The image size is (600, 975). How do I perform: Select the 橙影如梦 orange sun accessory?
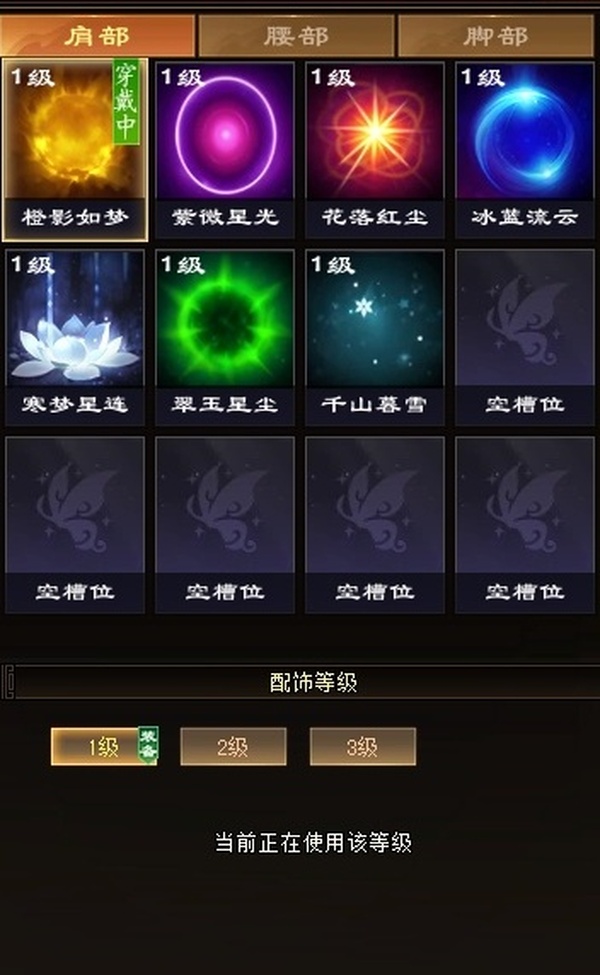click(x=75, y=149)
